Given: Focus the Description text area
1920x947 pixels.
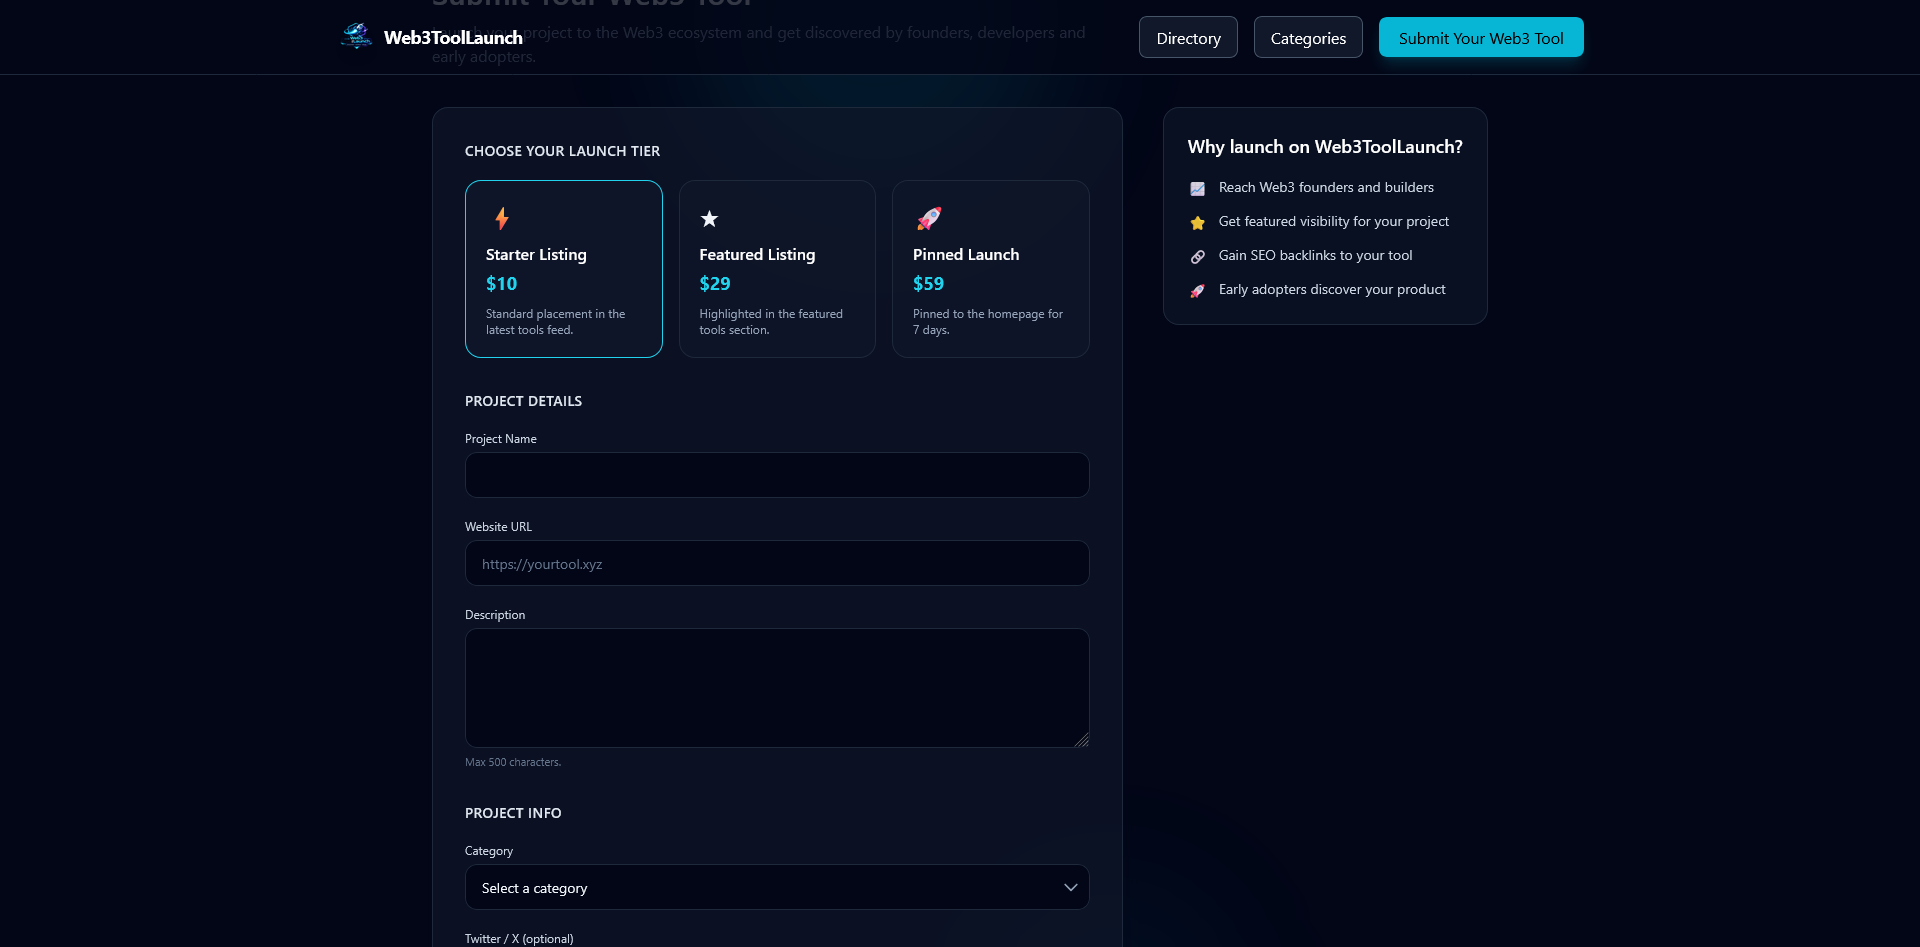Looking at the screenshot, I should point(777,688).
